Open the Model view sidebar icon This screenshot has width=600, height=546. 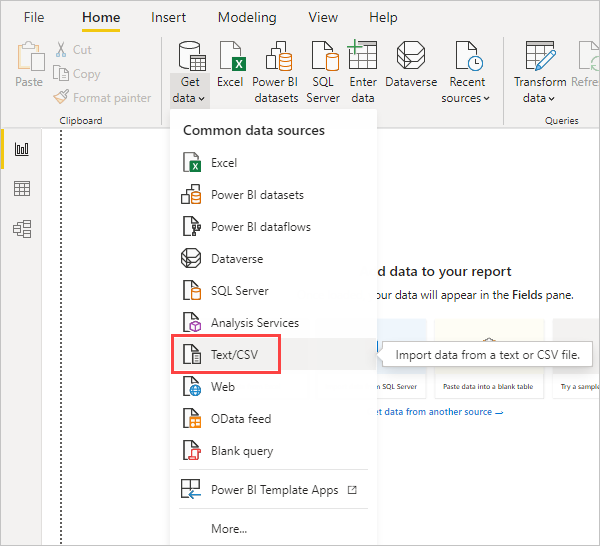point(22,229)
